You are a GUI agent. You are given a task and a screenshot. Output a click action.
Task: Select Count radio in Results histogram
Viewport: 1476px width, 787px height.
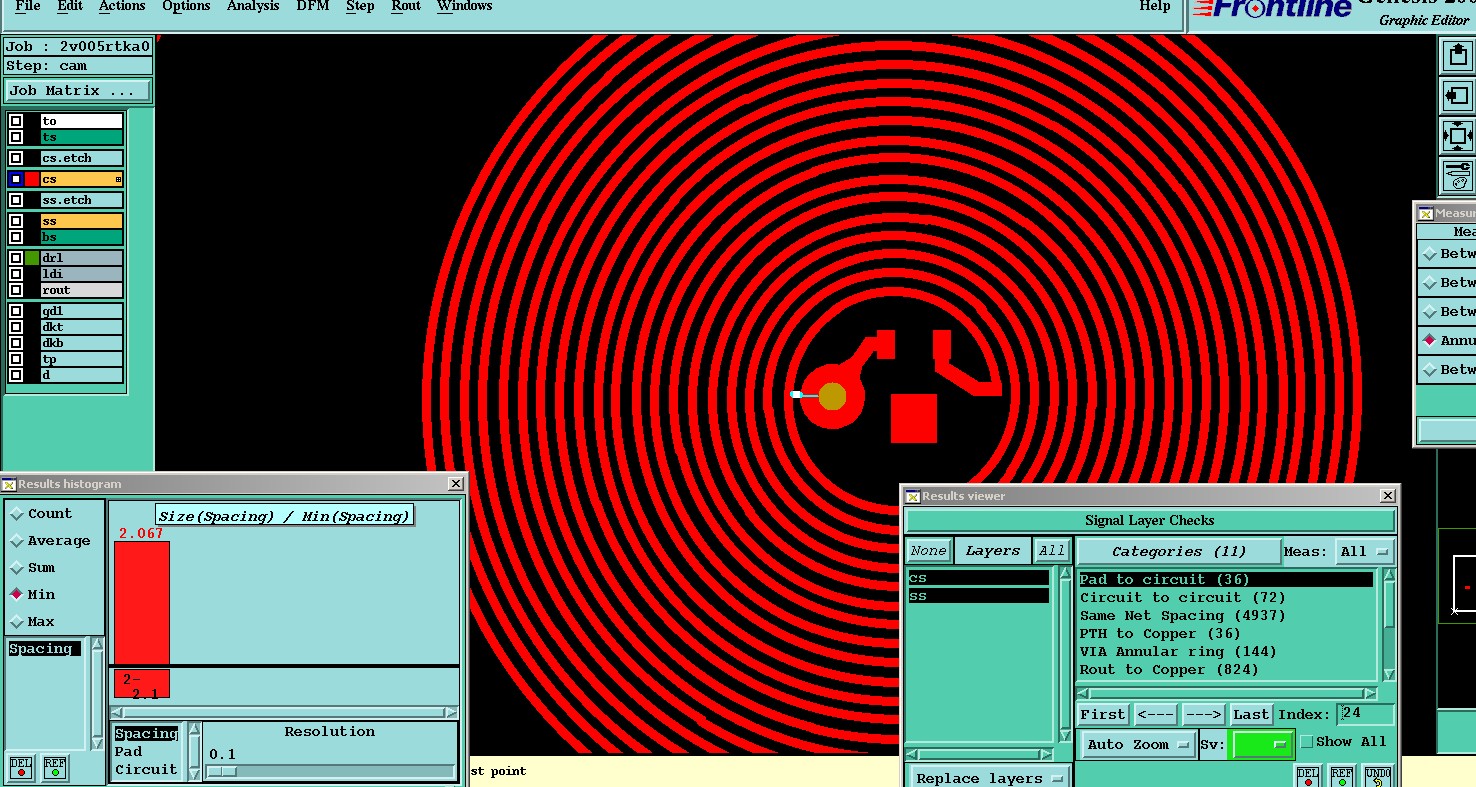[17, 514]
